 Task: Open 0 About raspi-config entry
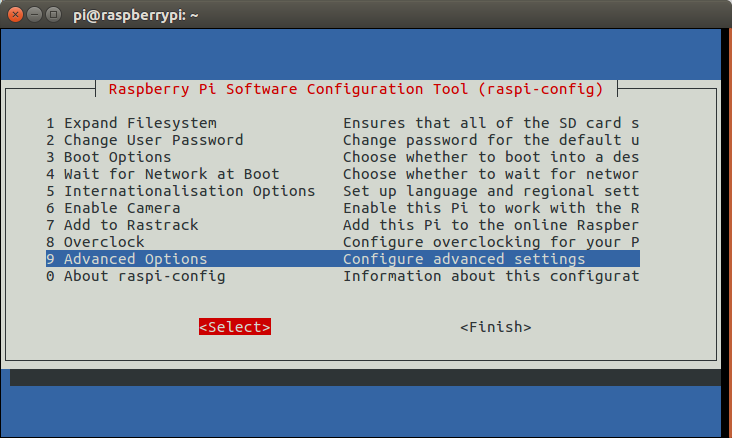pyautogui.click(x=136, y=276)
